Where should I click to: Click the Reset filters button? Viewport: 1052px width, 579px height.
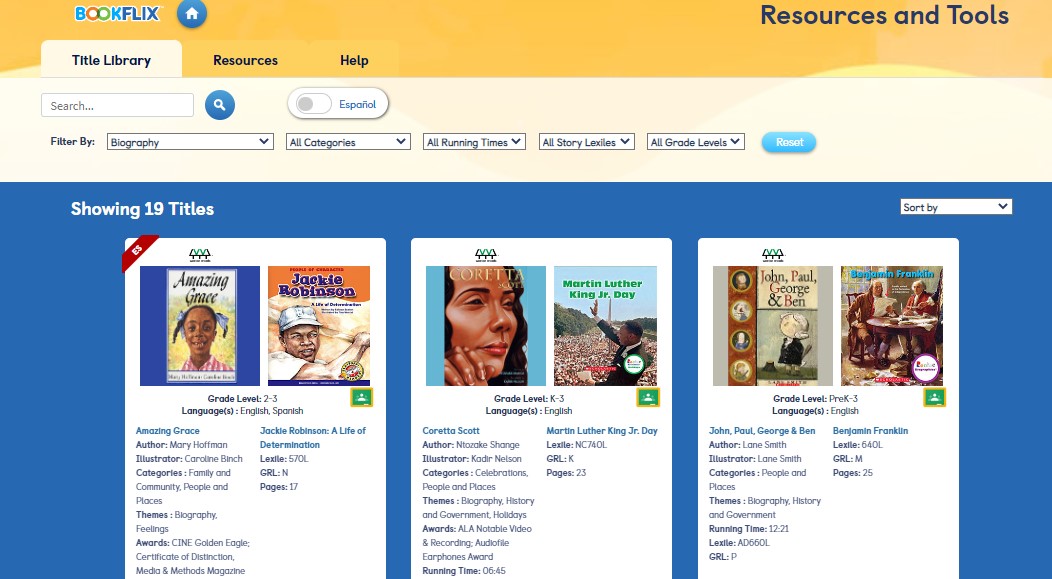[x=789, y=142]
